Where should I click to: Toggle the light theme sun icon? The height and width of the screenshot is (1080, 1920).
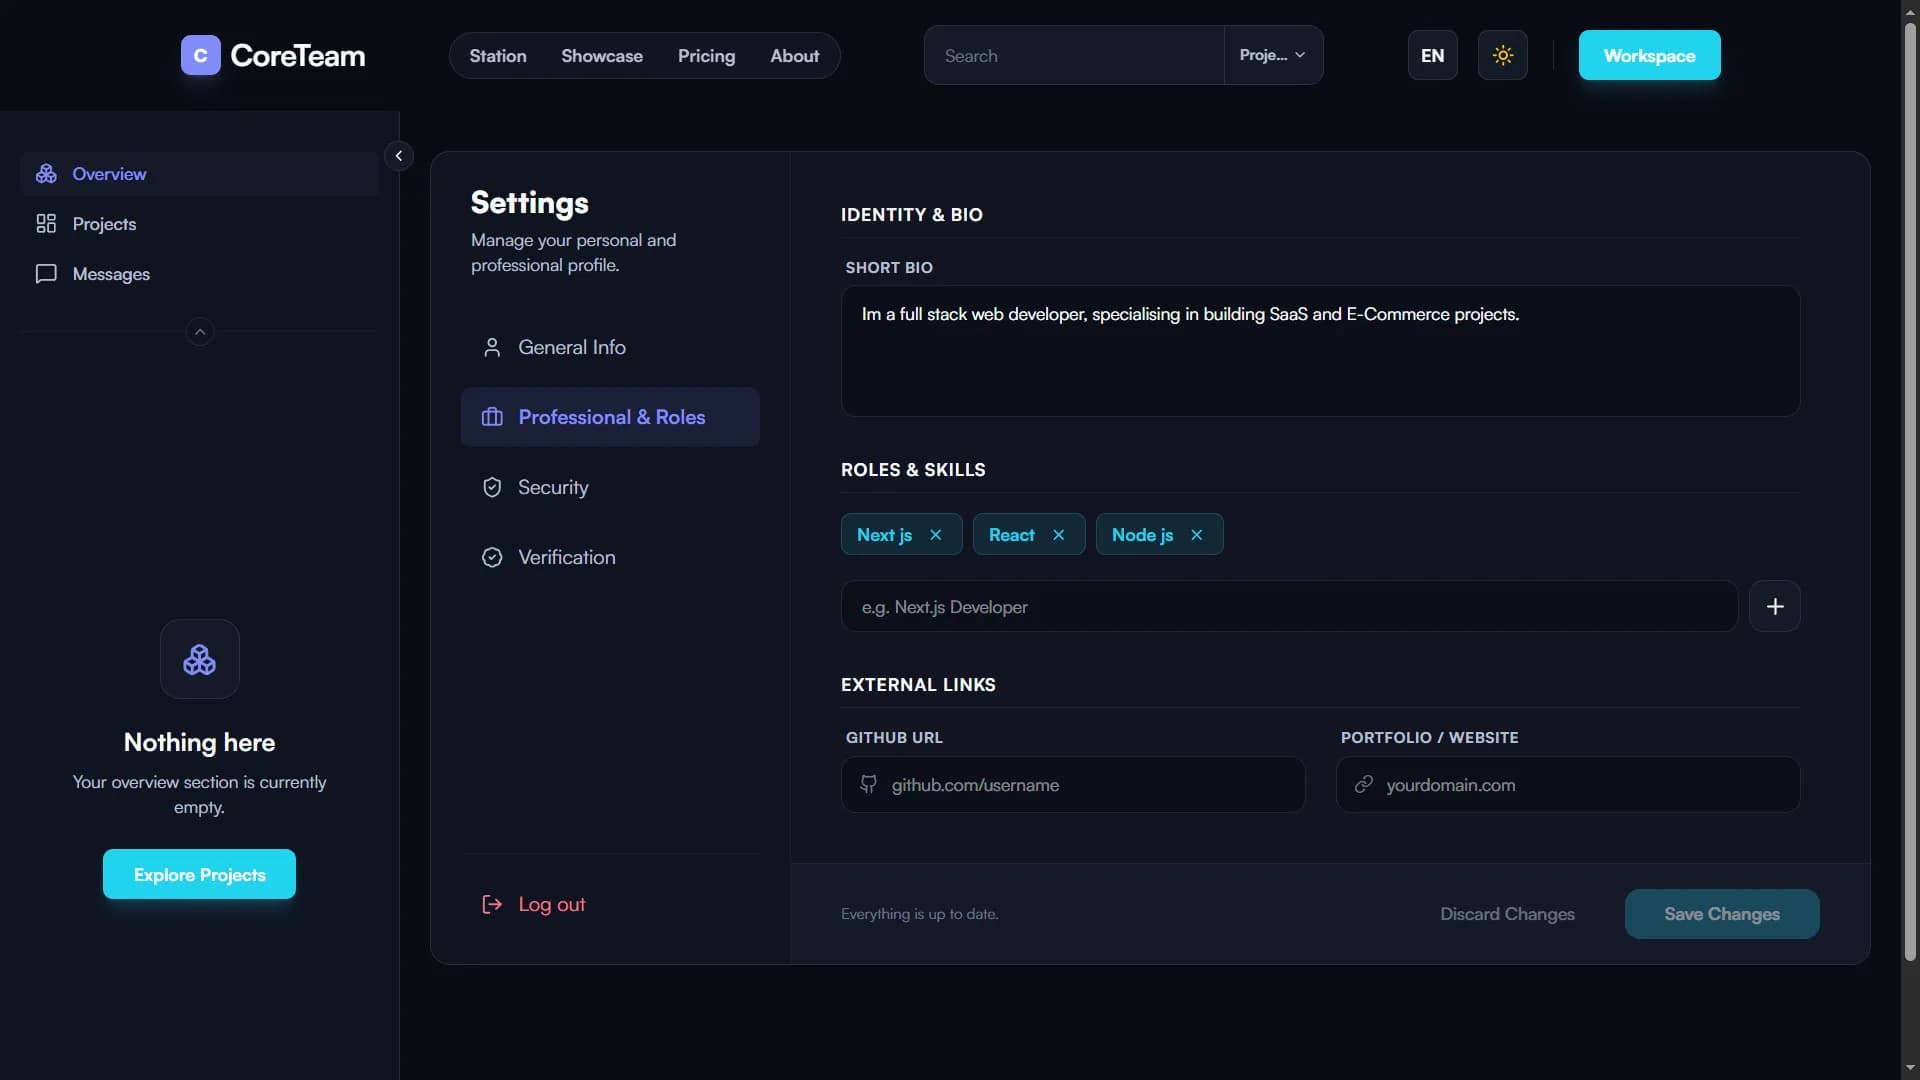(1502, 55)
